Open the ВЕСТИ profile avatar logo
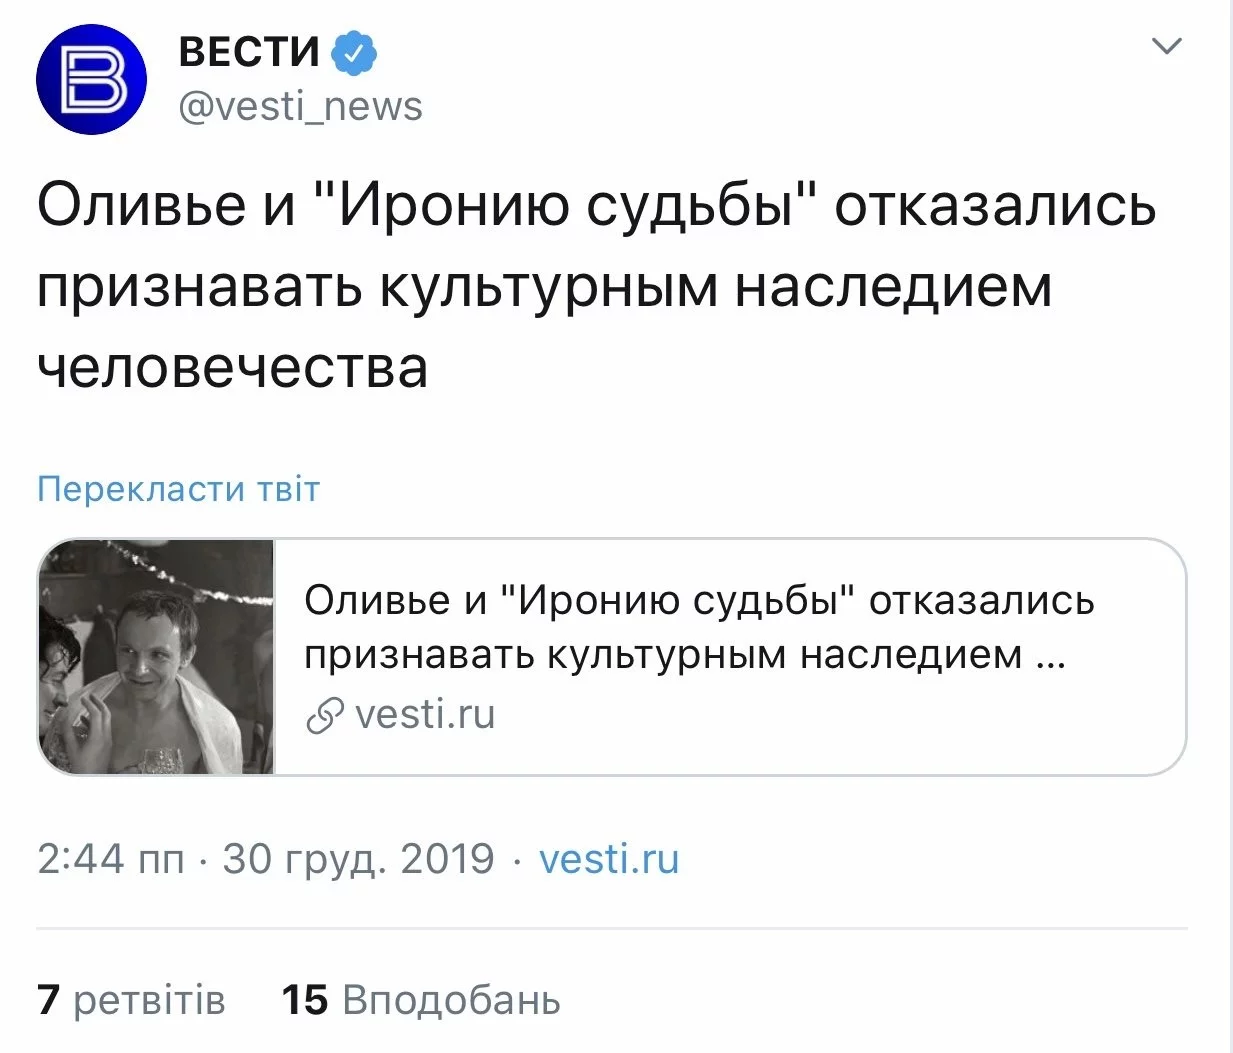Image resolution: width=1233 pixels, height=1053 pixels. tap(91, 79)
